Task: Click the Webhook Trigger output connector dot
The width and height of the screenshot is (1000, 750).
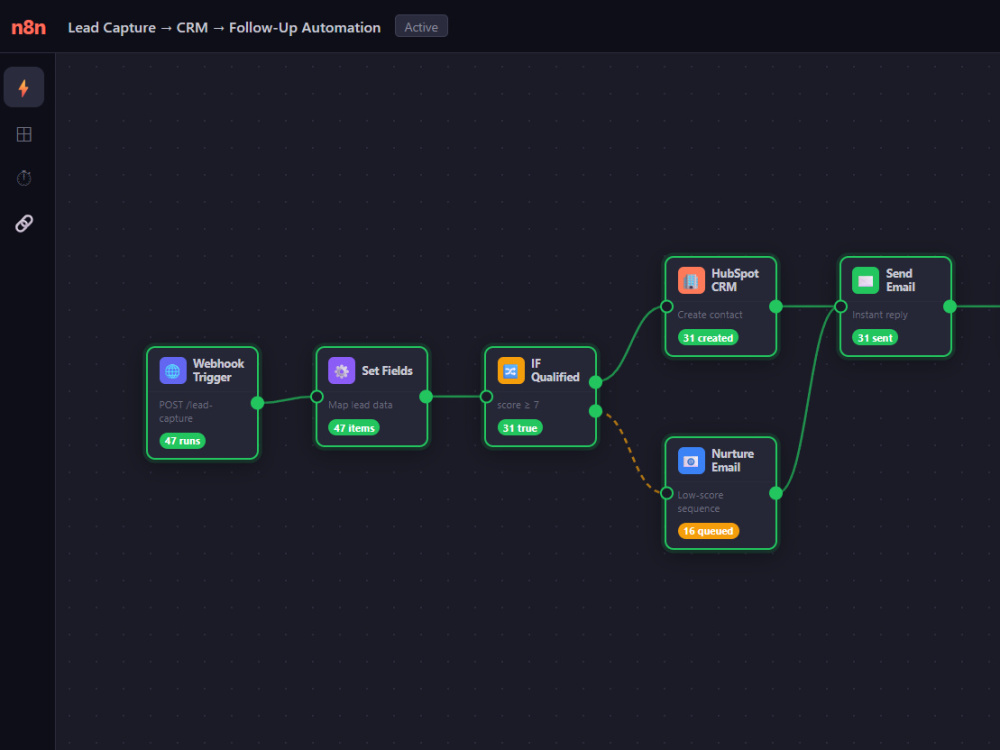Action: [x=258, y=403]
